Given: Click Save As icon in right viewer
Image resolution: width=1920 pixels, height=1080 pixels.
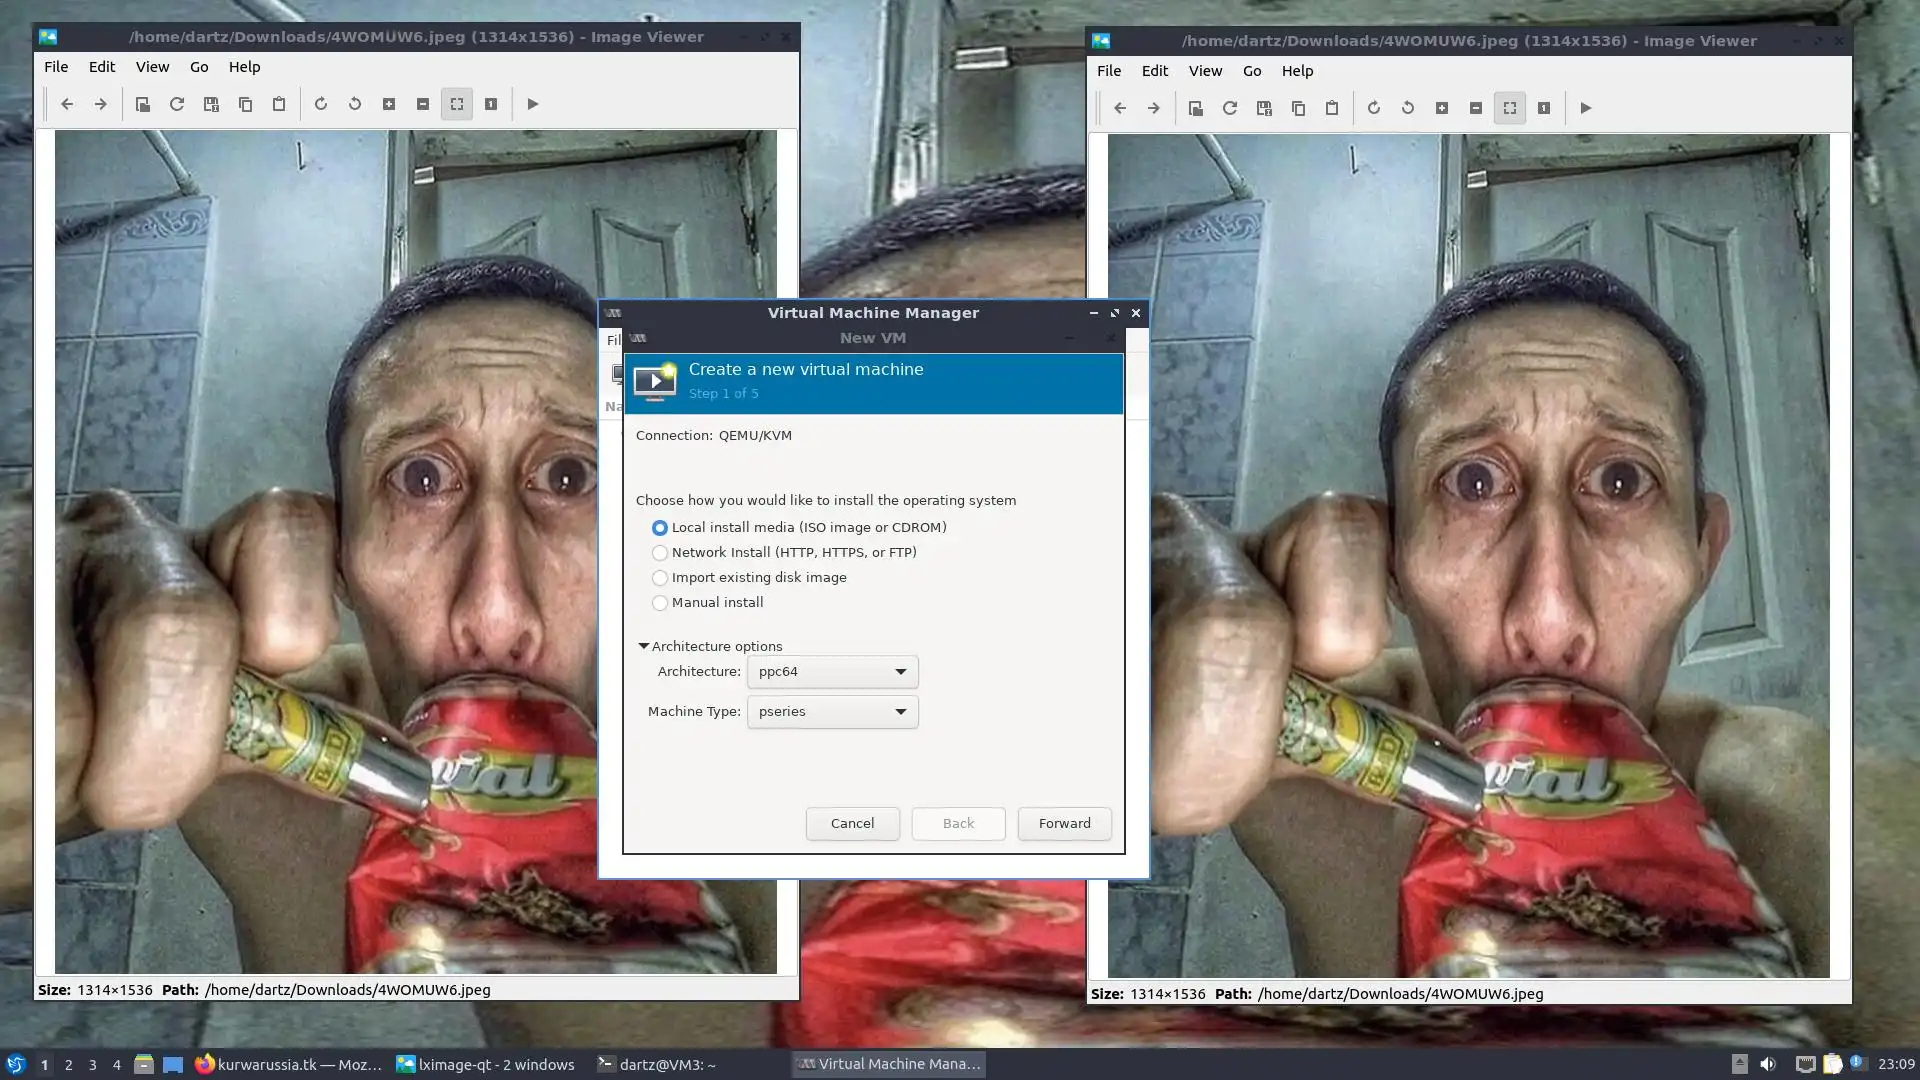Looking at the screenshot, I should click(1264, 108).
